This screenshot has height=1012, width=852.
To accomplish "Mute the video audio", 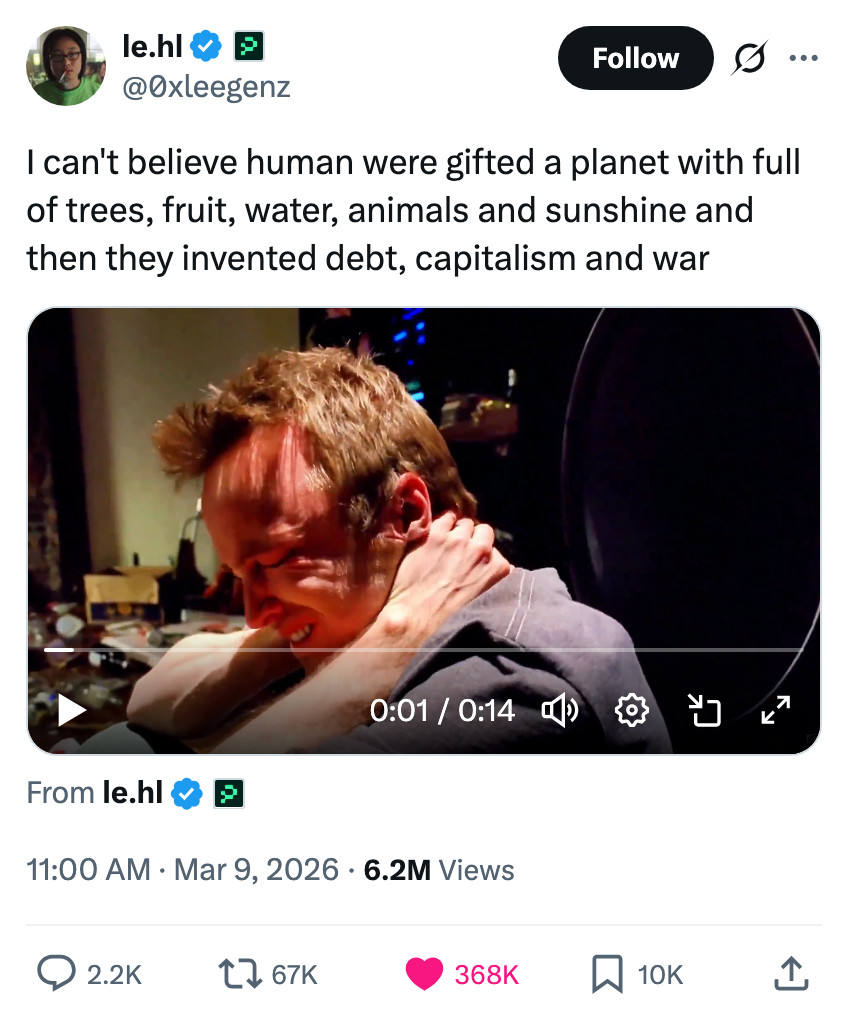I will click(x=561, y=710).
